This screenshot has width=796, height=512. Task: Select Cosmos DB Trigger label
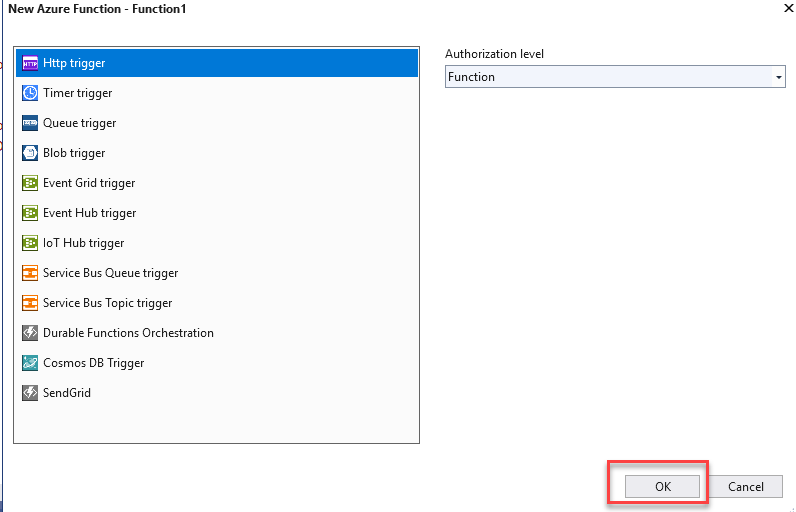pyautogui.click(x=94, y=363)
